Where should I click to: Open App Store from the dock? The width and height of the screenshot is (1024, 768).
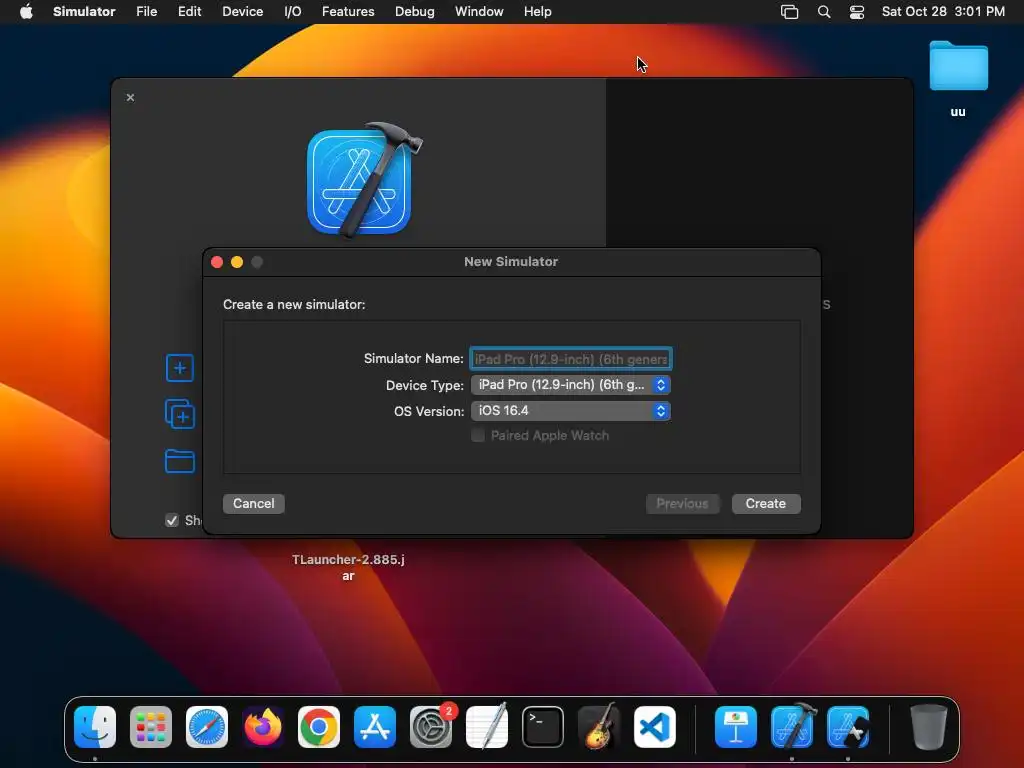[375, 727]
